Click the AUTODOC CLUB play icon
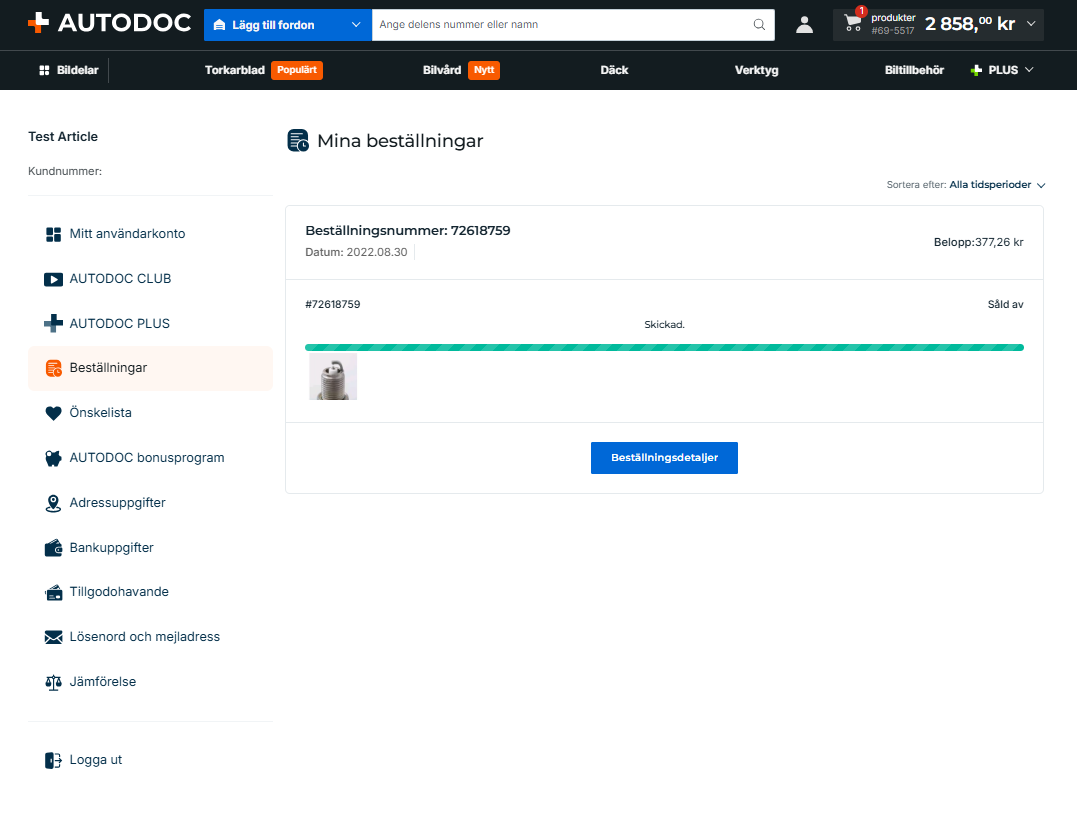This screenshot has height=826, width=1077. click(54, 279)
